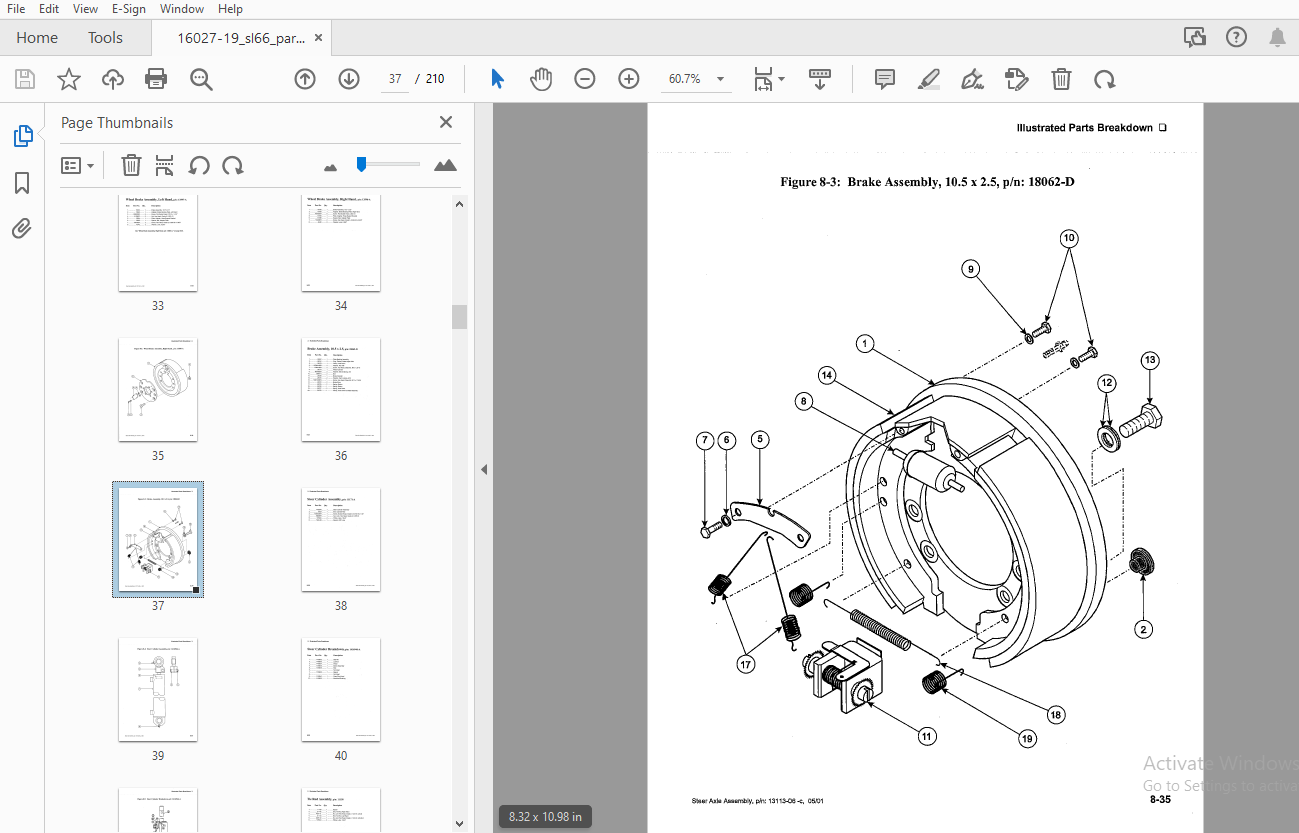The height and width of the screenshot is (833, 1299).
Task: Click the thumbnails panel scrollbar handle
Action: 459,317
